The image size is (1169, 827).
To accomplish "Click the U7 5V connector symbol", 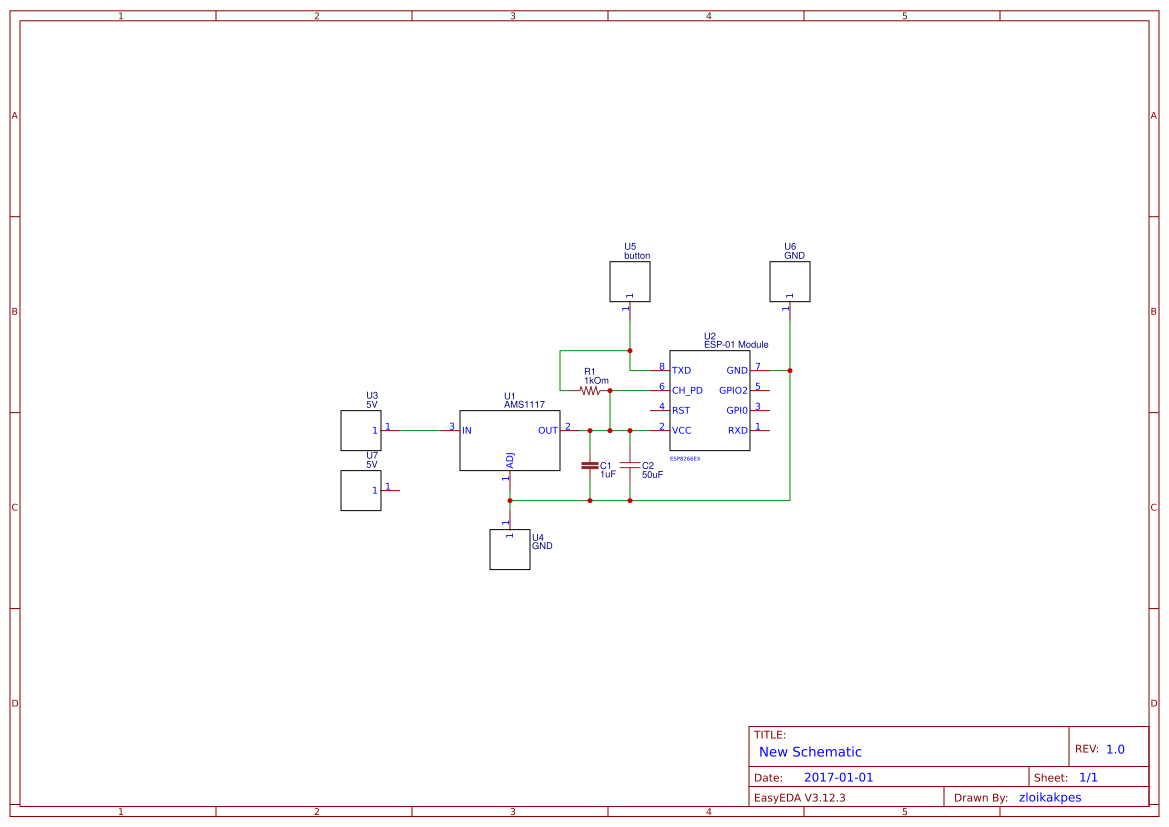I will coord(360,491).
